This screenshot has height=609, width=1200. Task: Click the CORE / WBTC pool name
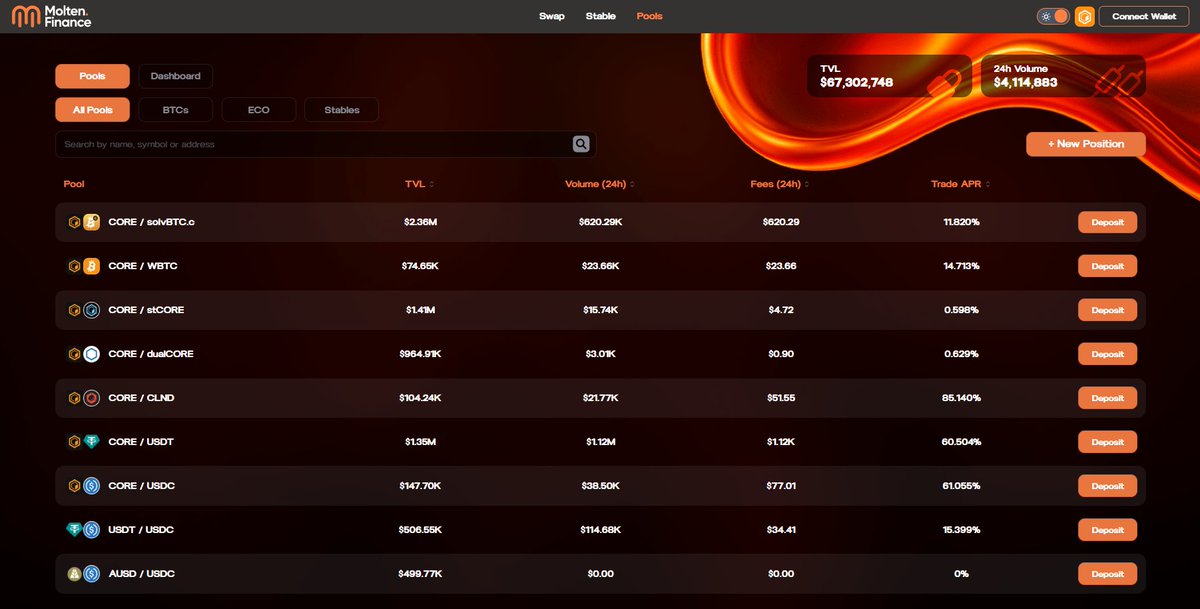(143, 266)
